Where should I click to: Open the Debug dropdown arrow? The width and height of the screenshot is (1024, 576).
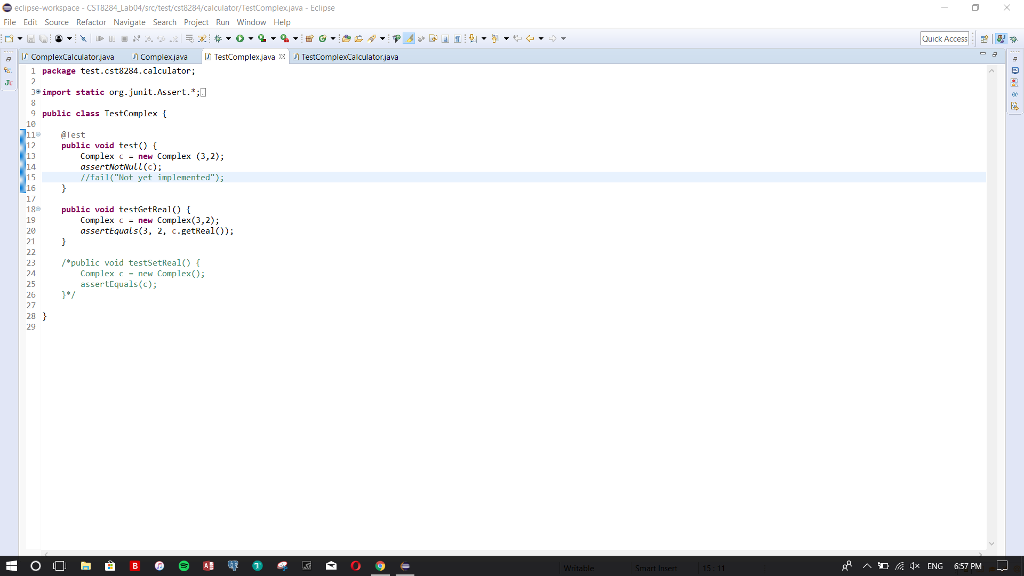pyautogui.click(x=229, y=39)
